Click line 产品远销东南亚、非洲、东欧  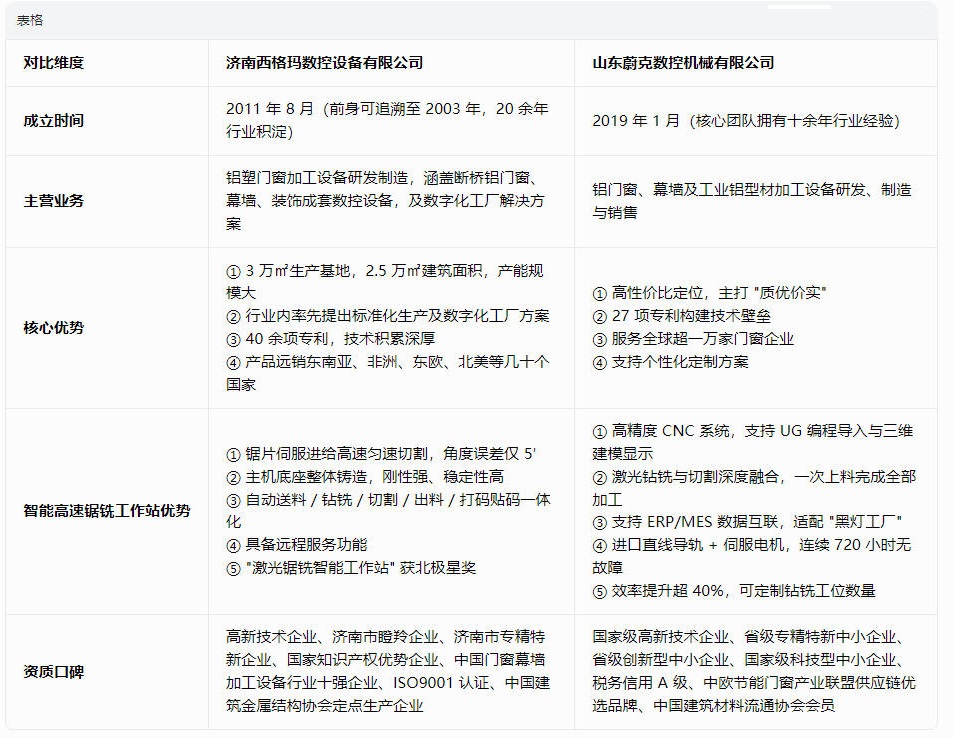tap(387, 373)
